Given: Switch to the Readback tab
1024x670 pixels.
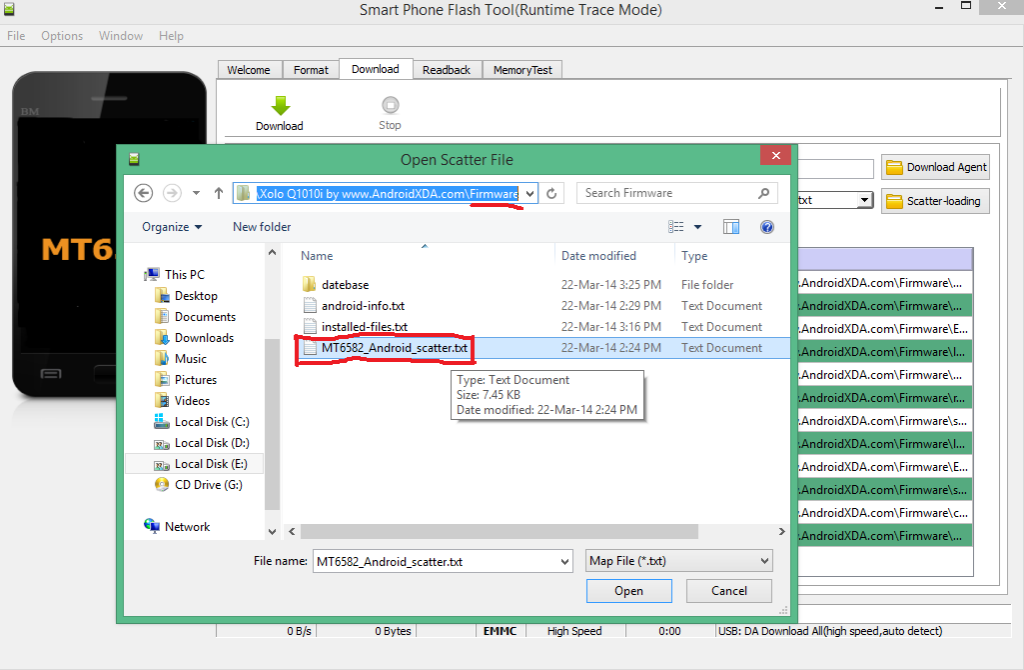Looking at the screenshot, I should point(446,70).
